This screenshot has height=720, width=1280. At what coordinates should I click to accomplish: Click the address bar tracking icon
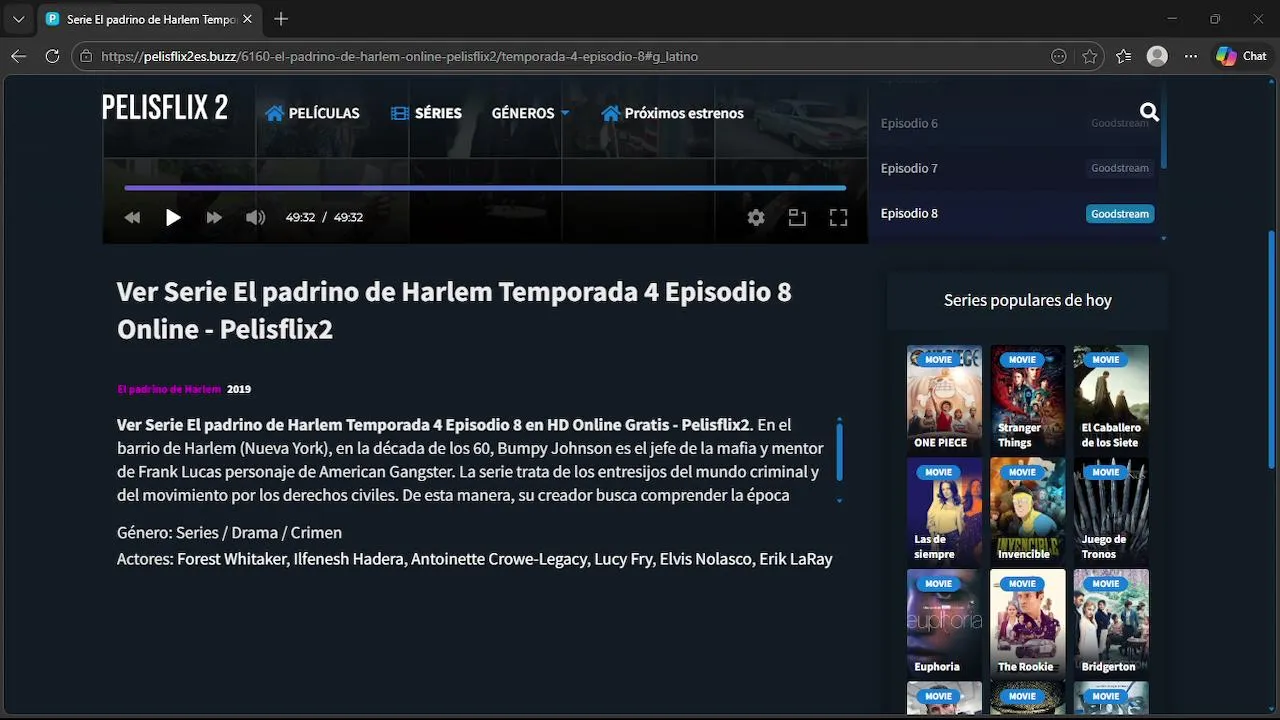pyautogui.click(x=1058, y=56)
